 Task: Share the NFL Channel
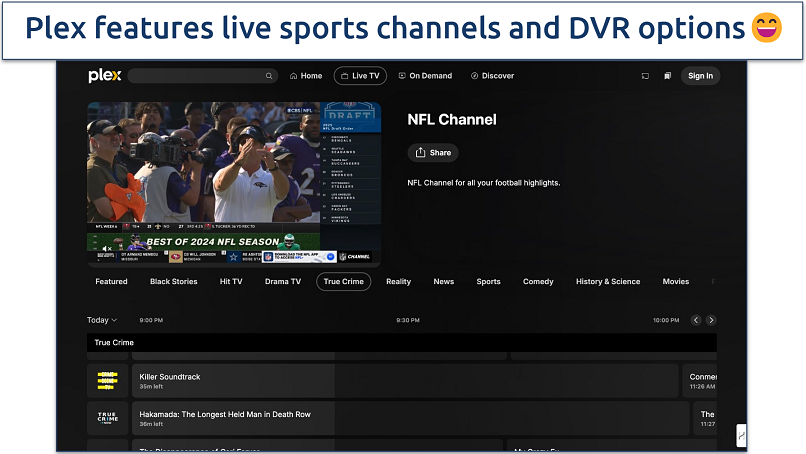pyautogui.click(x=433, y=153)
